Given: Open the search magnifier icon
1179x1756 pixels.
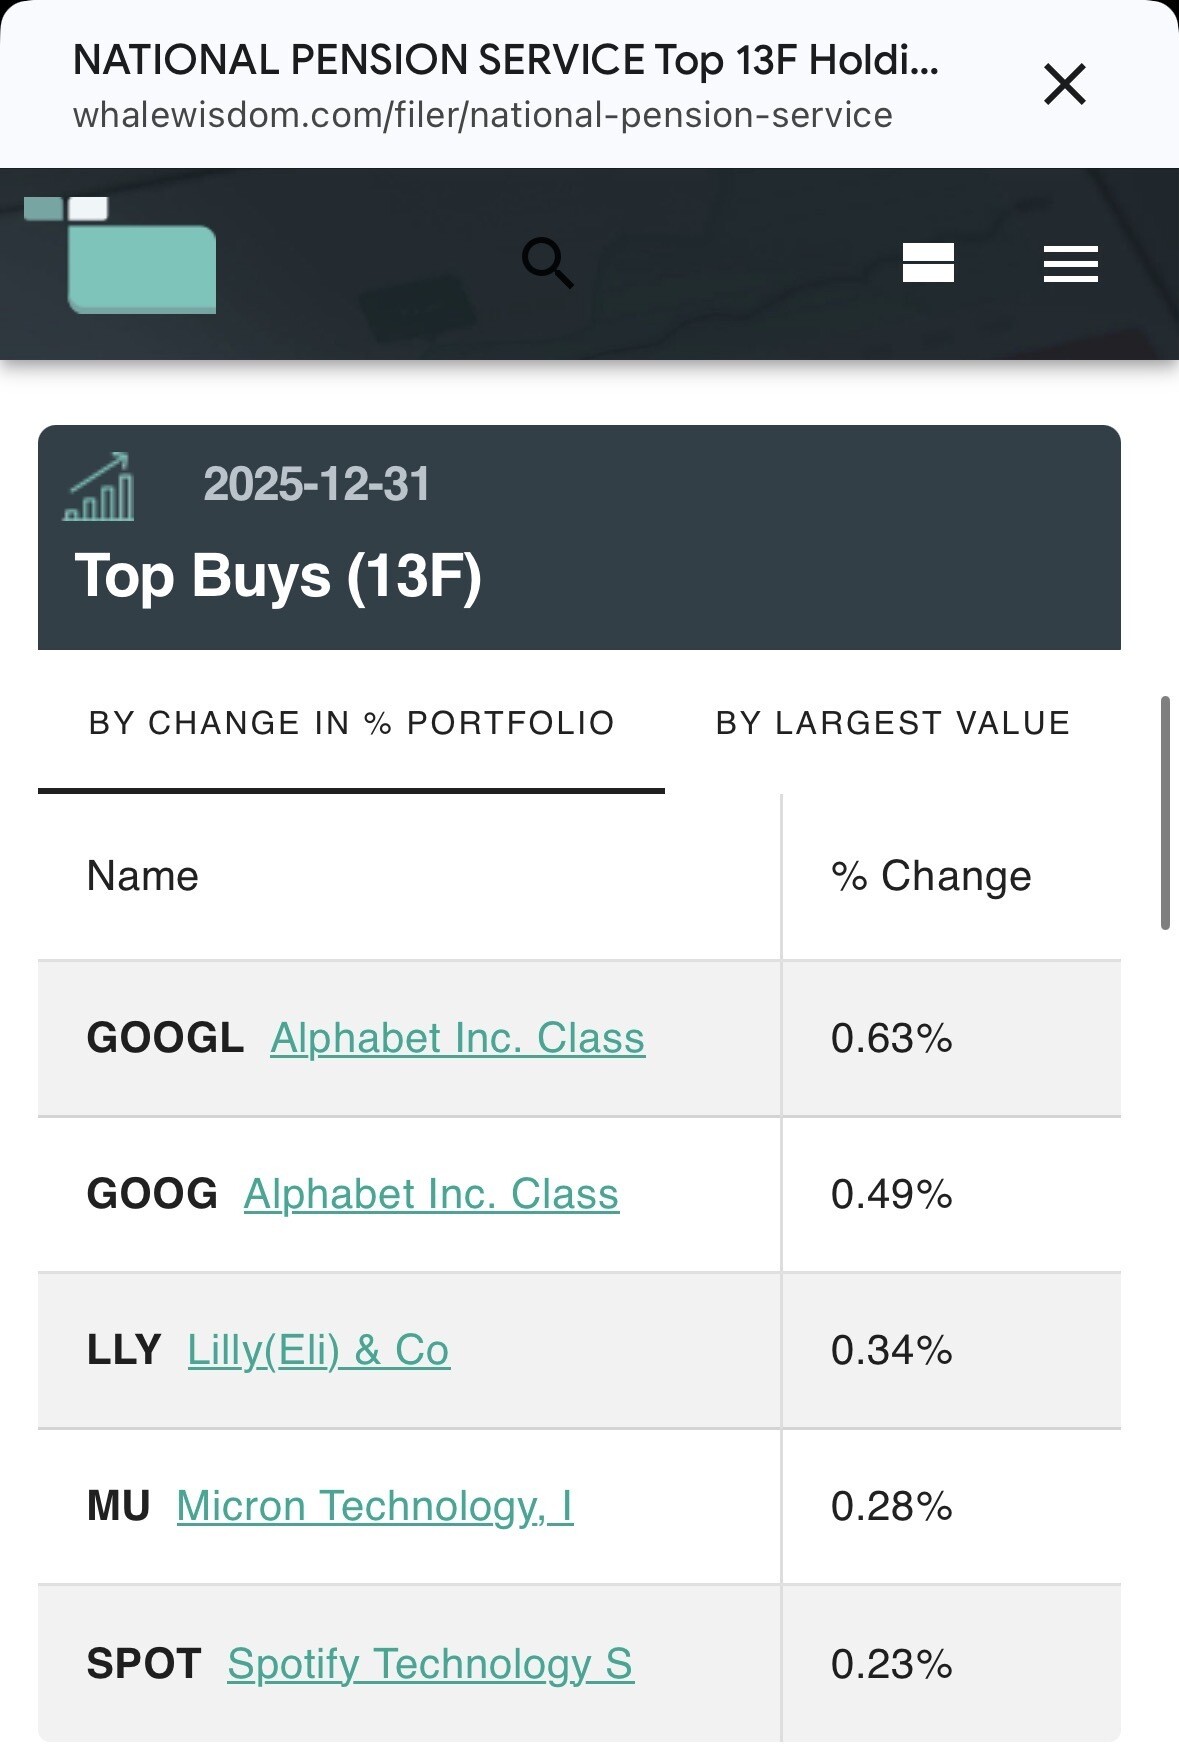Looking at the screenshot, I should 548,263.
